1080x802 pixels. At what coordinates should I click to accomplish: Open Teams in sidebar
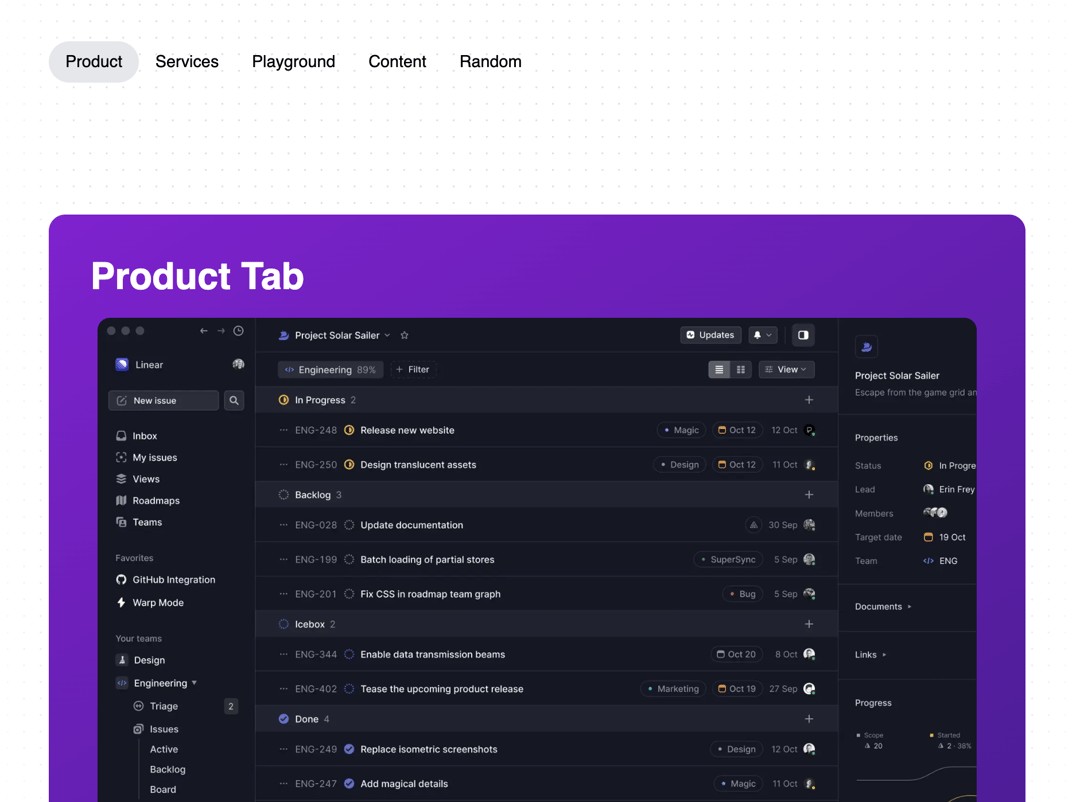[x=139, y=522]
